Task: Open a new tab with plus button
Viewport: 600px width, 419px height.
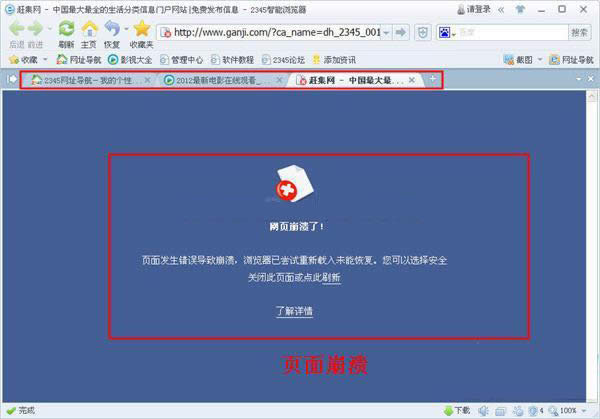Action: click(x=432, y=79)
